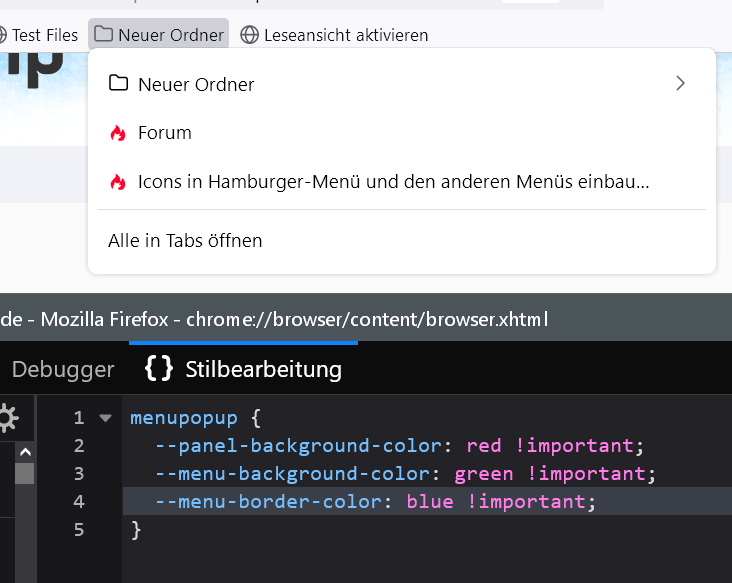Click the folder icon on Neuer Ordner toolbar bookmark

(x=103, y=34)
